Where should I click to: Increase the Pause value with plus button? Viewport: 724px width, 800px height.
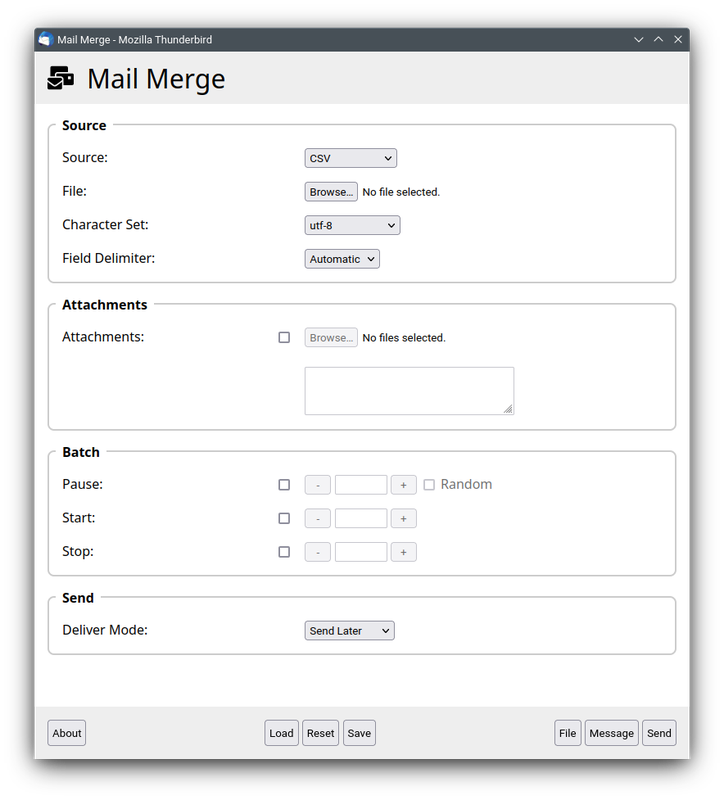coord(404,485)
